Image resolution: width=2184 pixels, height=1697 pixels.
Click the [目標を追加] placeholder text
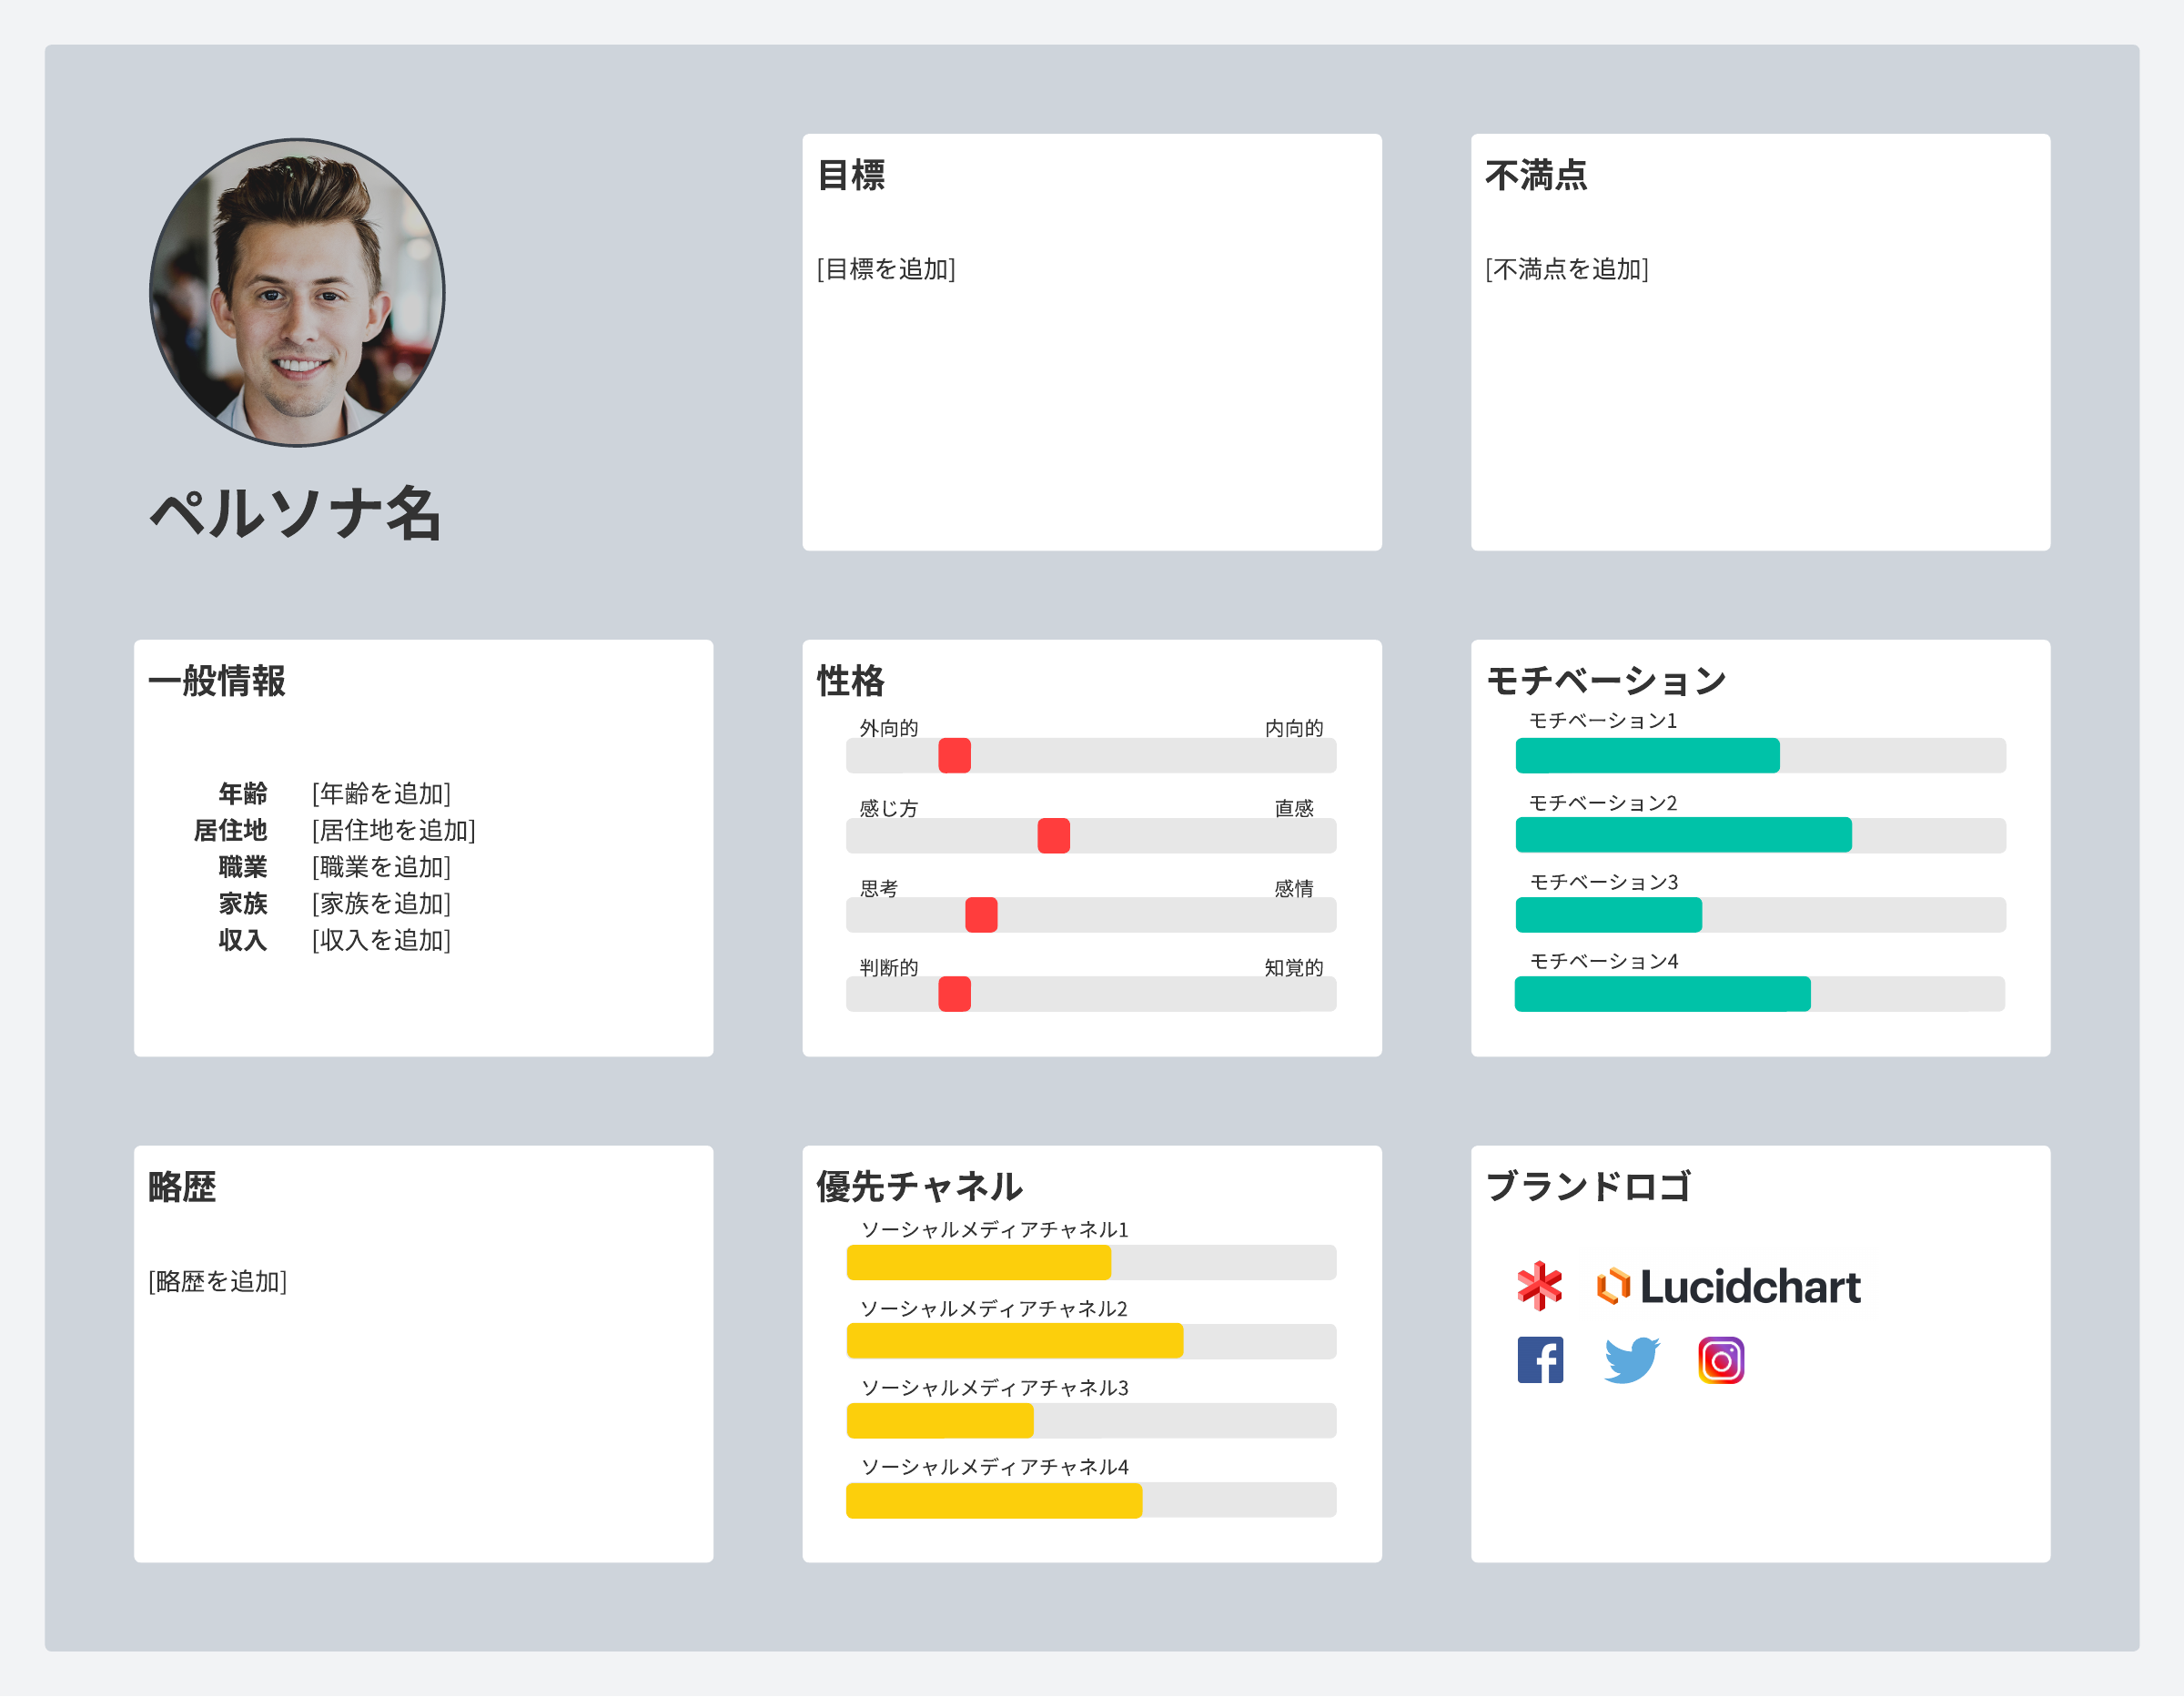pos(886,269)
